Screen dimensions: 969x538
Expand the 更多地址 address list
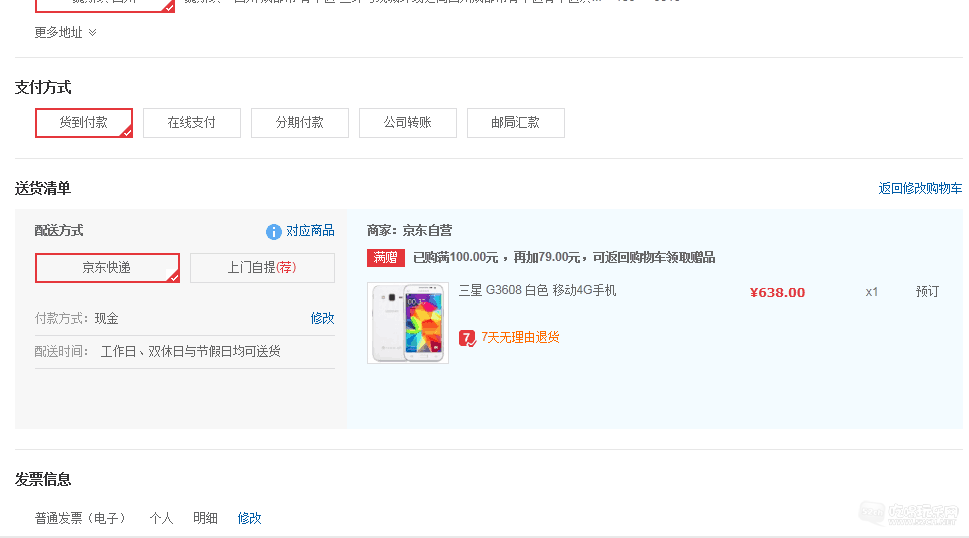click(65, 32)
